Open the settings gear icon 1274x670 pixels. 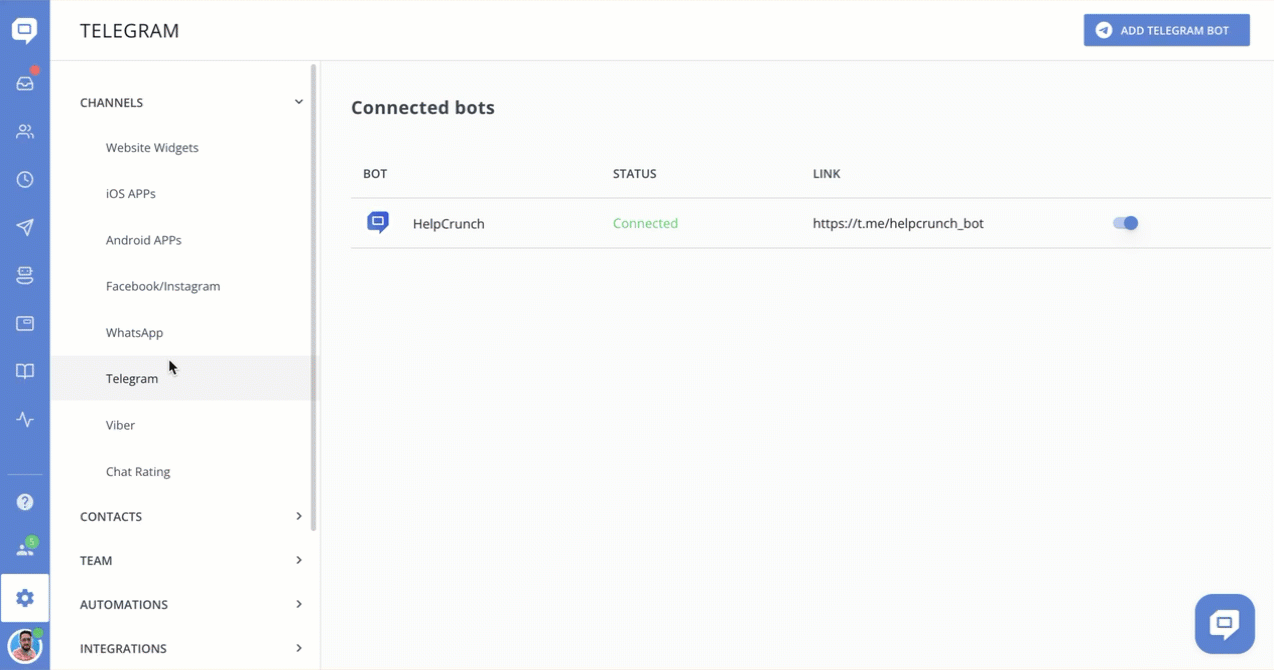pos(25,598)
